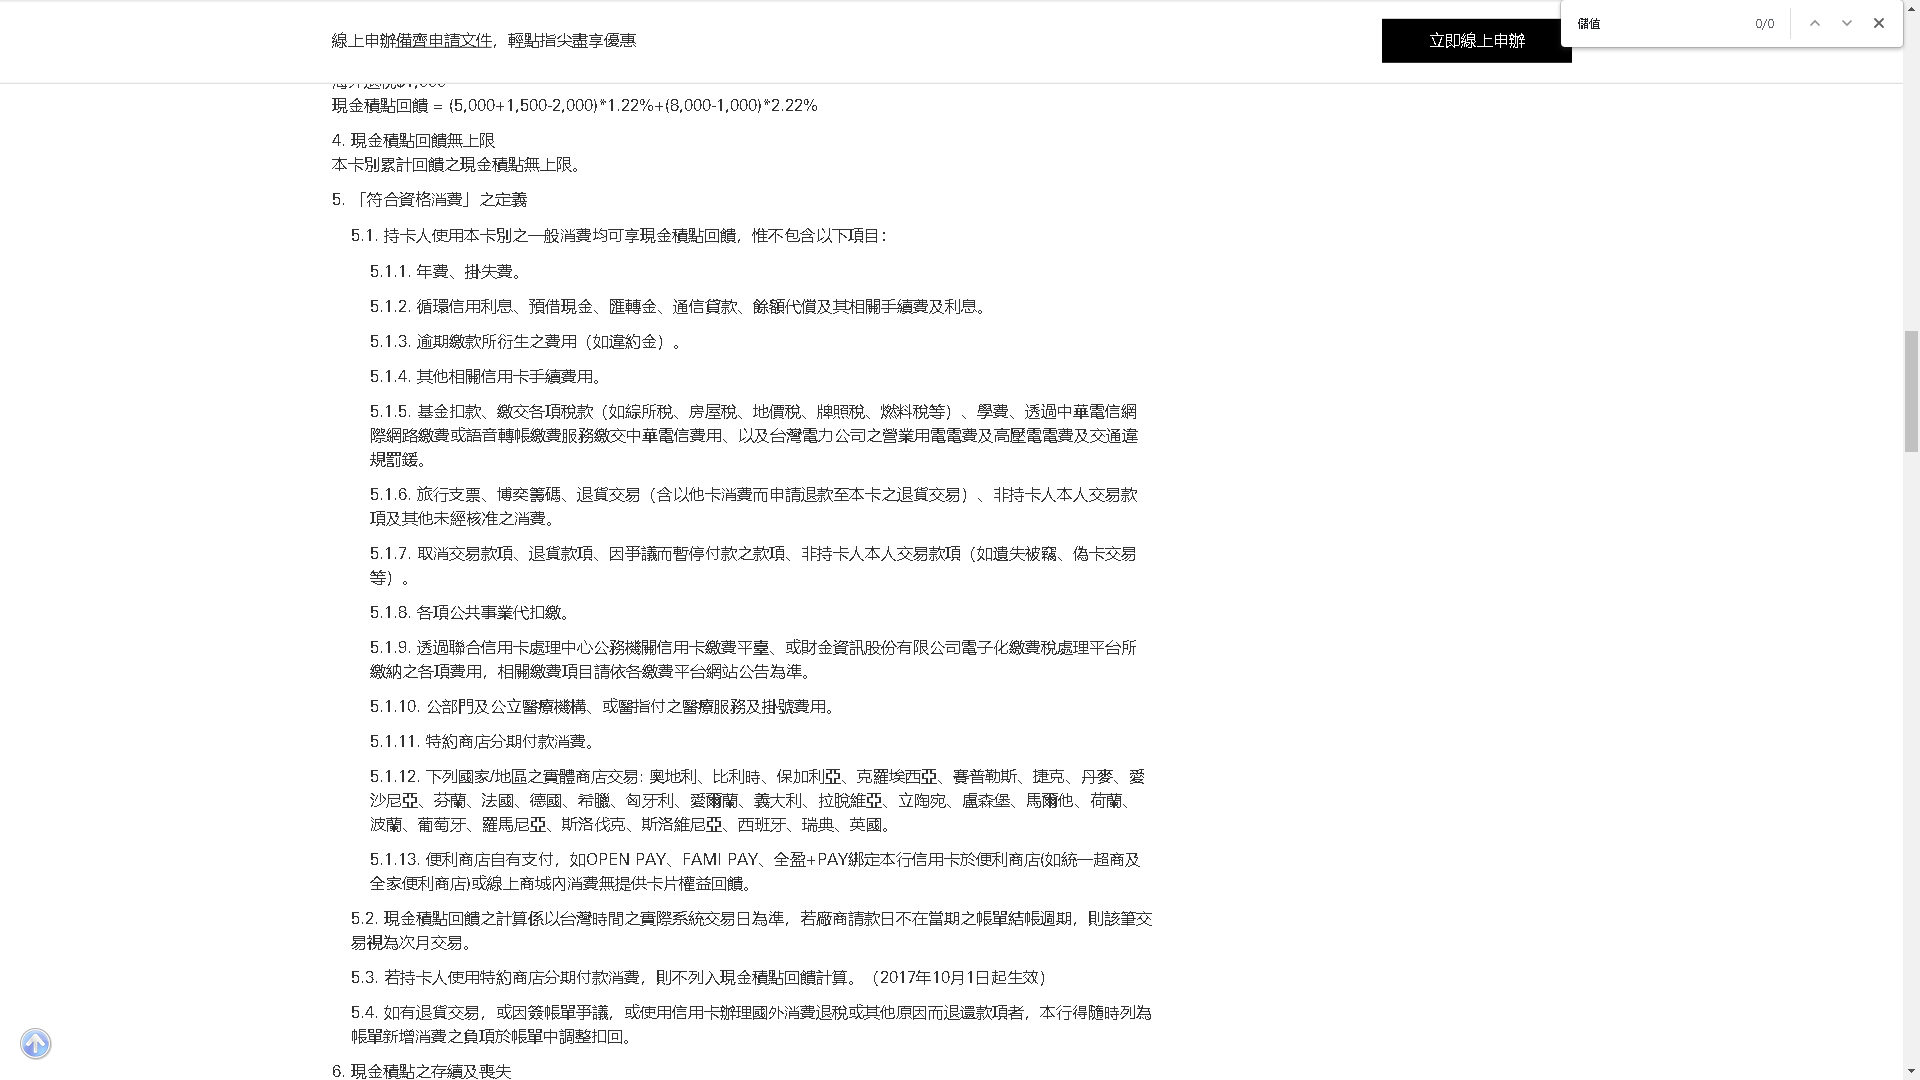Click the 6. 現金積點之存續及喪失 heading
The image size is (1920, 1080).
click(x=421, y=1071)
